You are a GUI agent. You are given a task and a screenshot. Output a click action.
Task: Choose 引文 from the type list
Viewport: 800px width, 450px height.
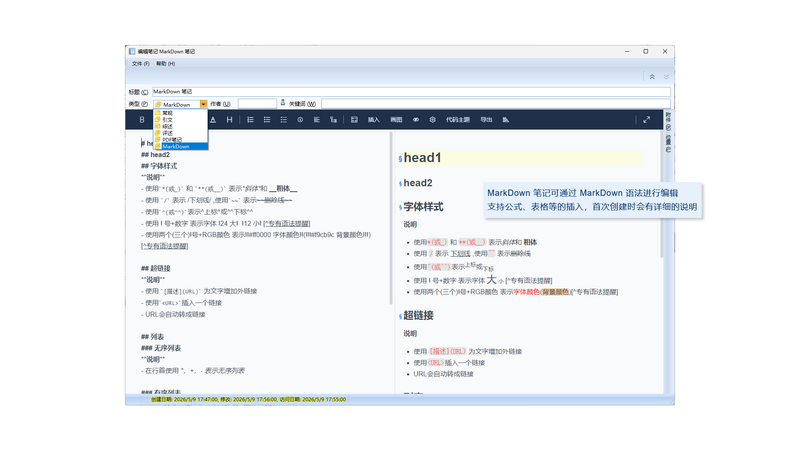point(181,119)
